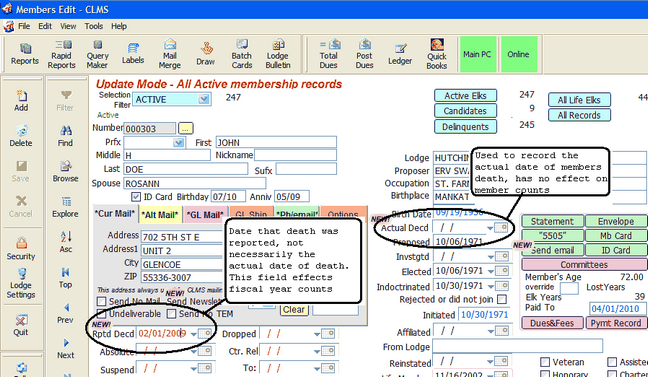Open the Rapid Reports tool

click(62, 54)
